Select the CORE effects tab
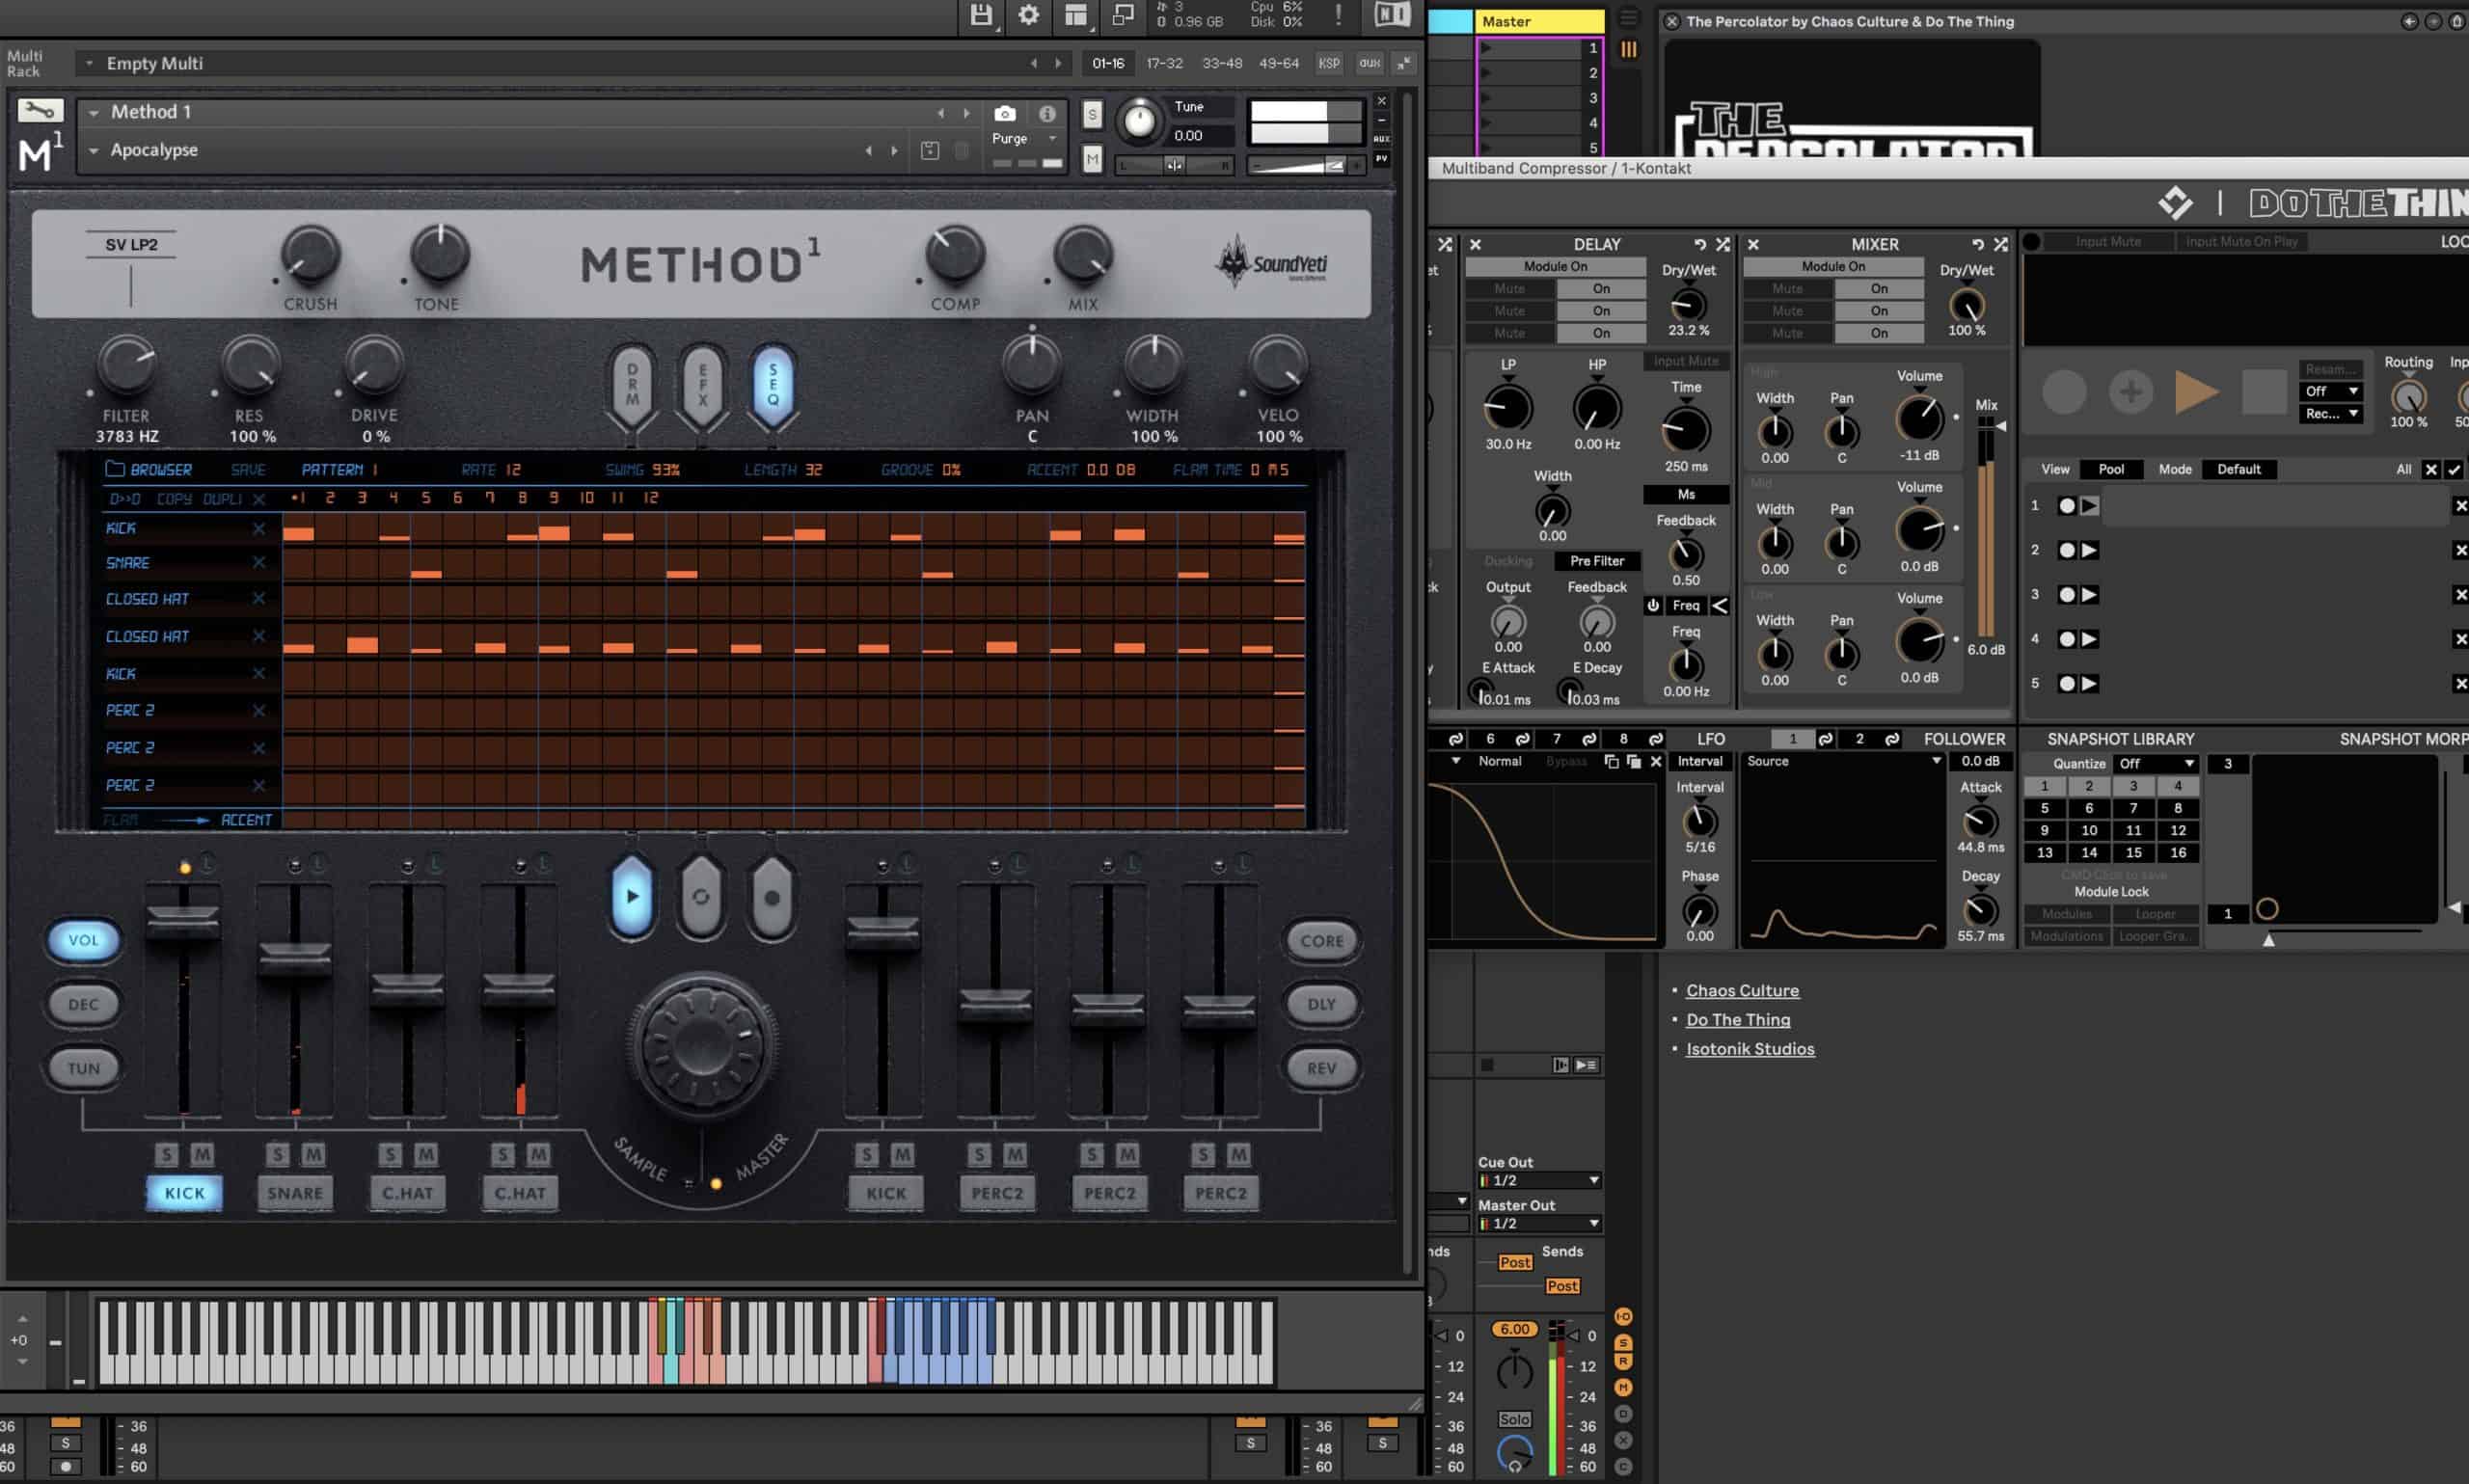 (1321, 941)
